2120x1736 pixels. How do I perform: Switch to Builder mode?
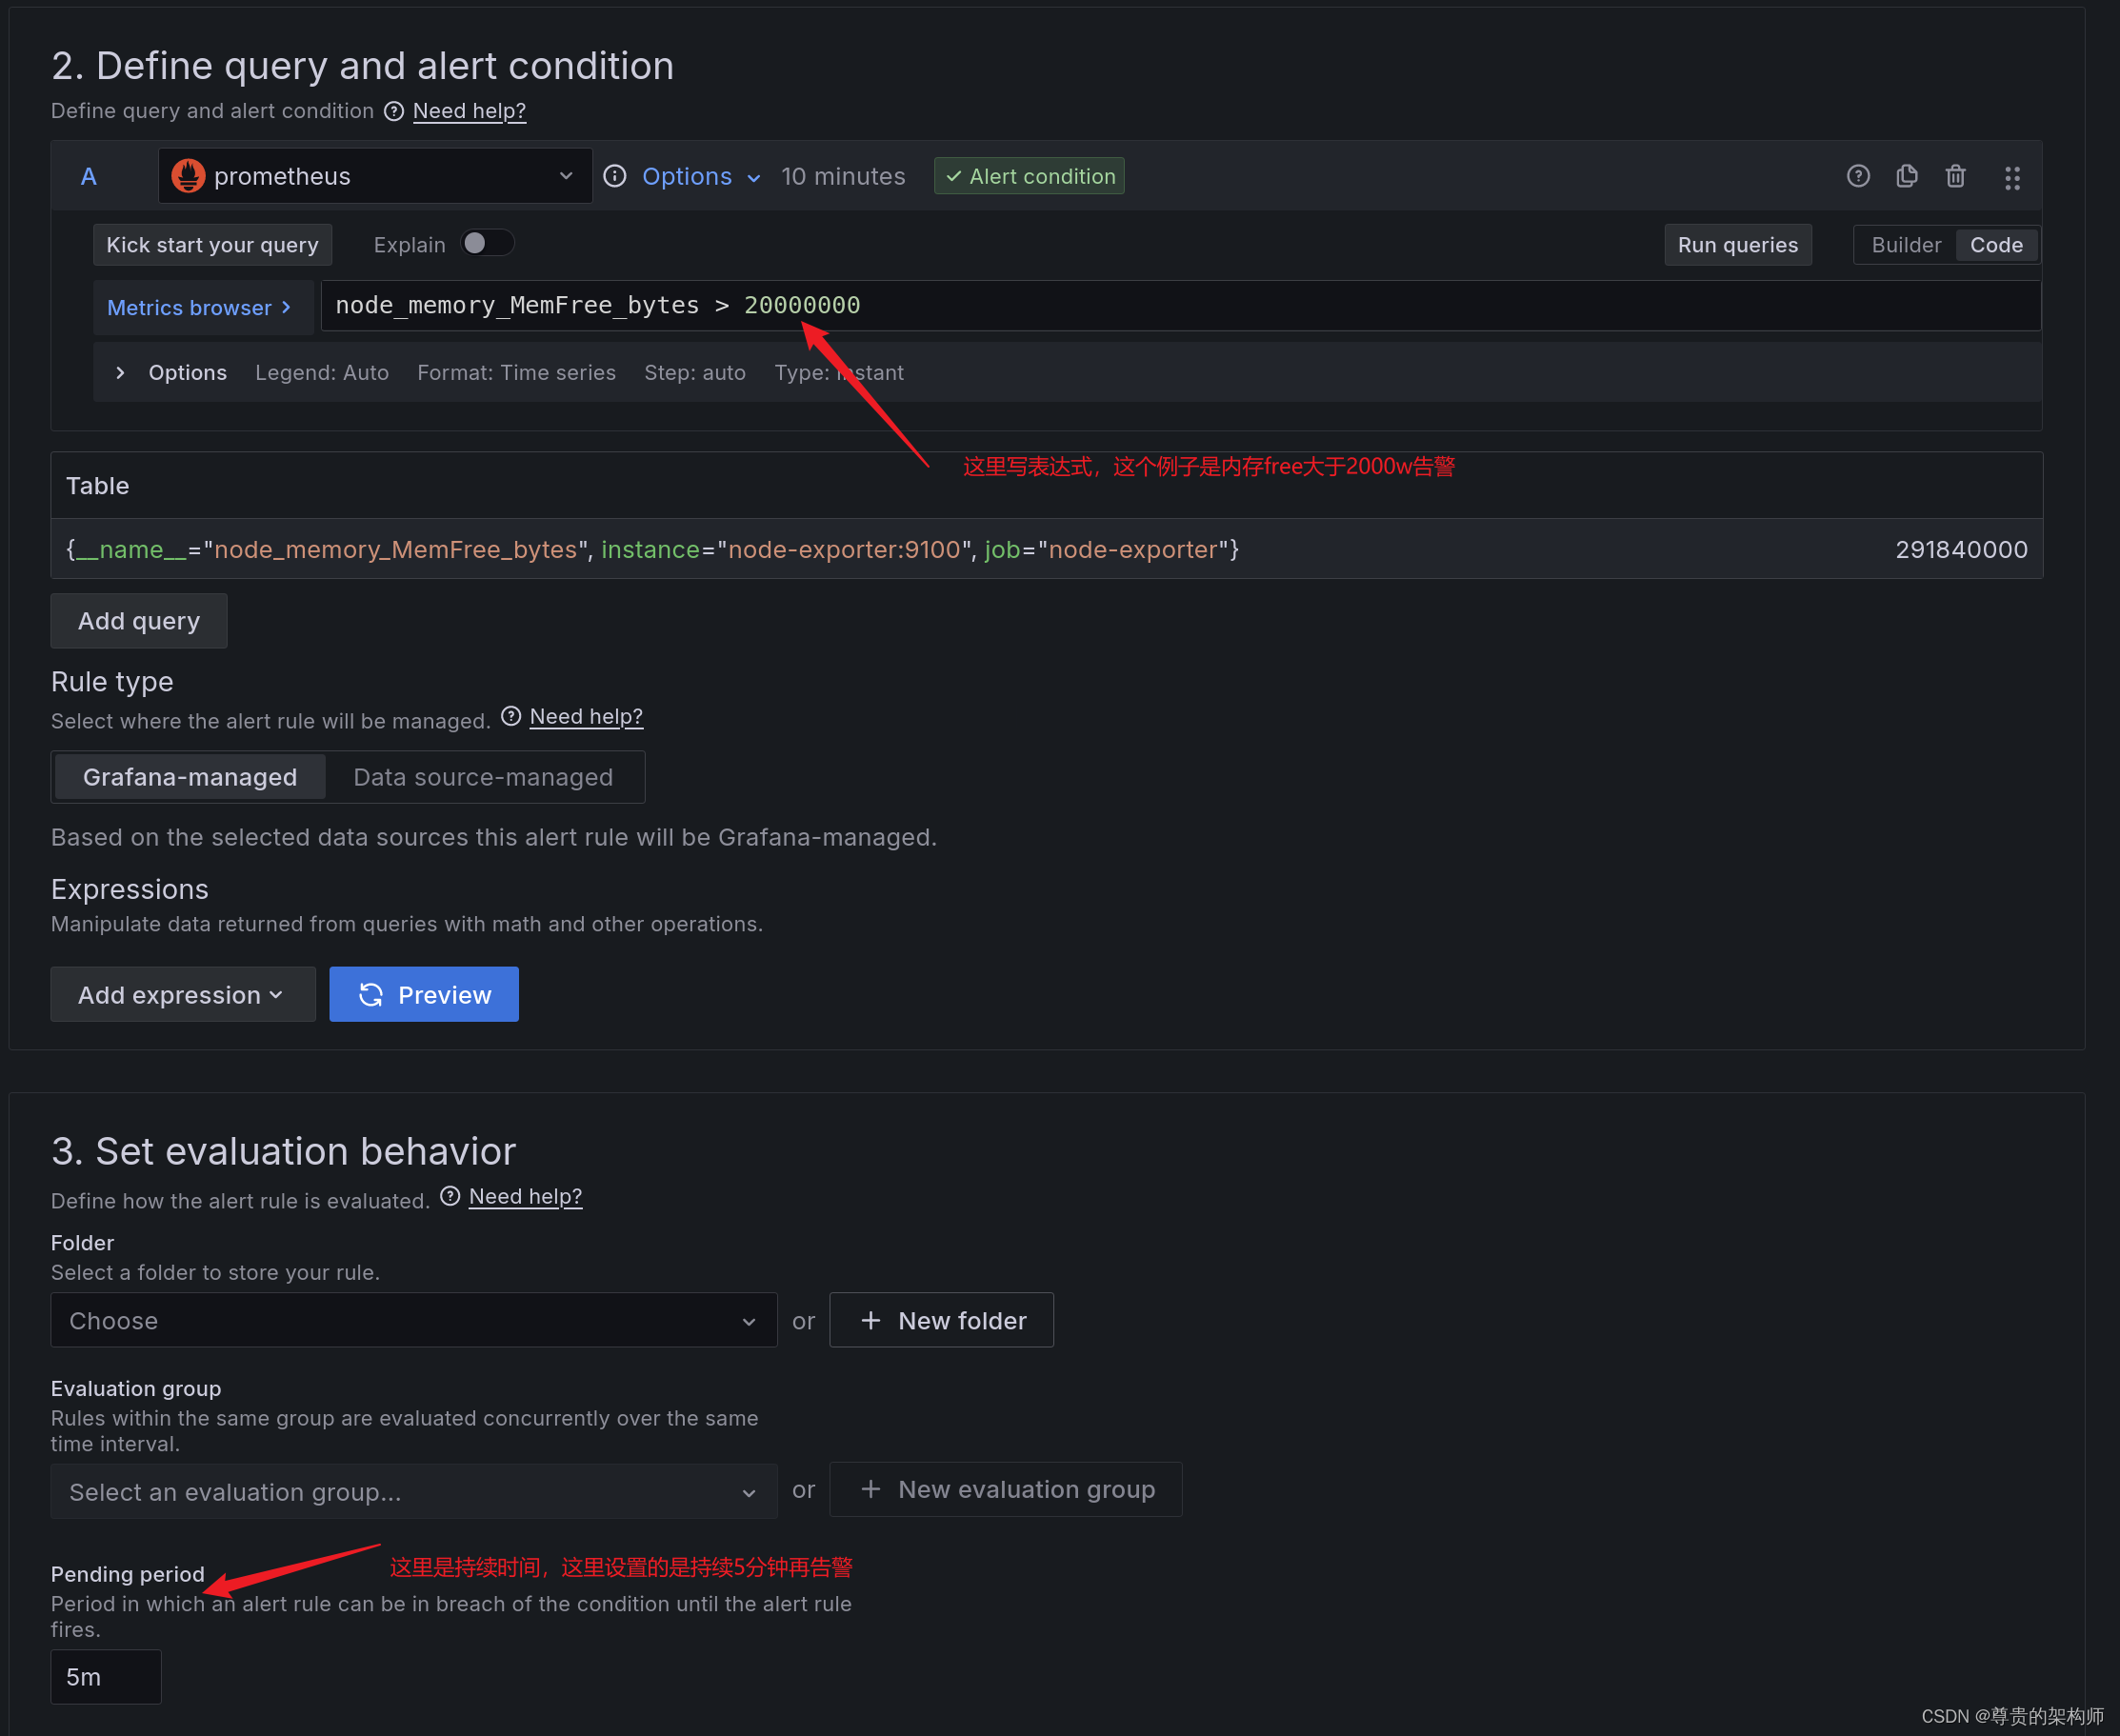click(x=1904, y=244)
